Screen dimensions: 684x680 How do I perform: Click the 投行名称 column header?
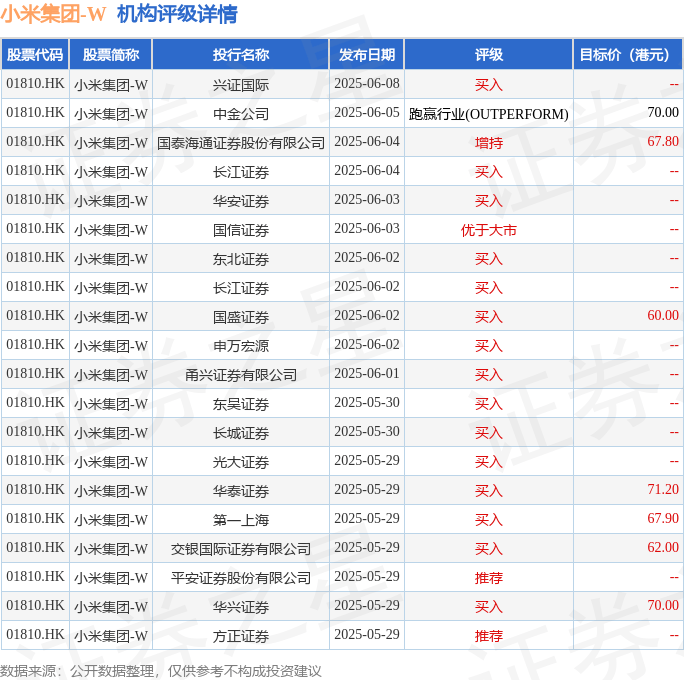pos(241,55)
